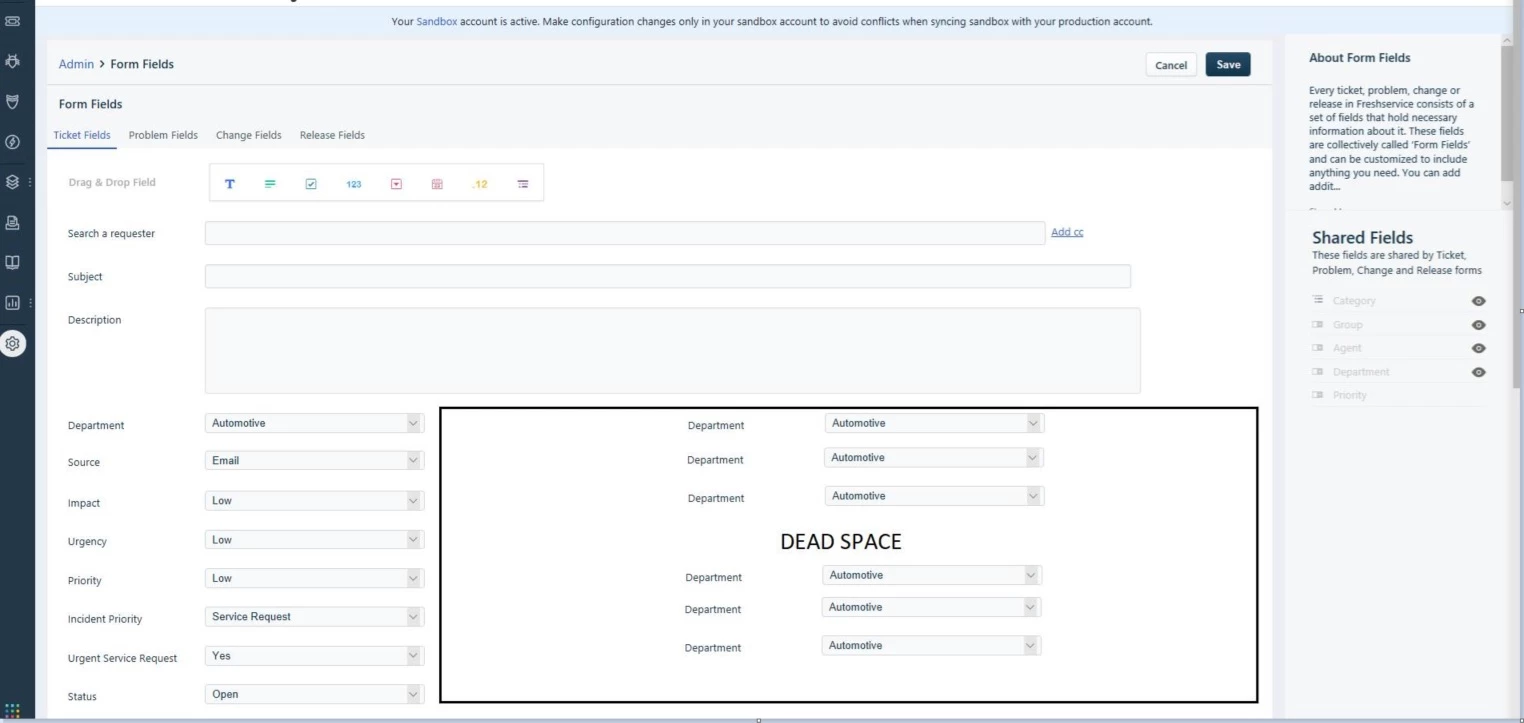Toggle visibility eye for Category shared field
The image size is (1524, 723).
pos(1479,301)
